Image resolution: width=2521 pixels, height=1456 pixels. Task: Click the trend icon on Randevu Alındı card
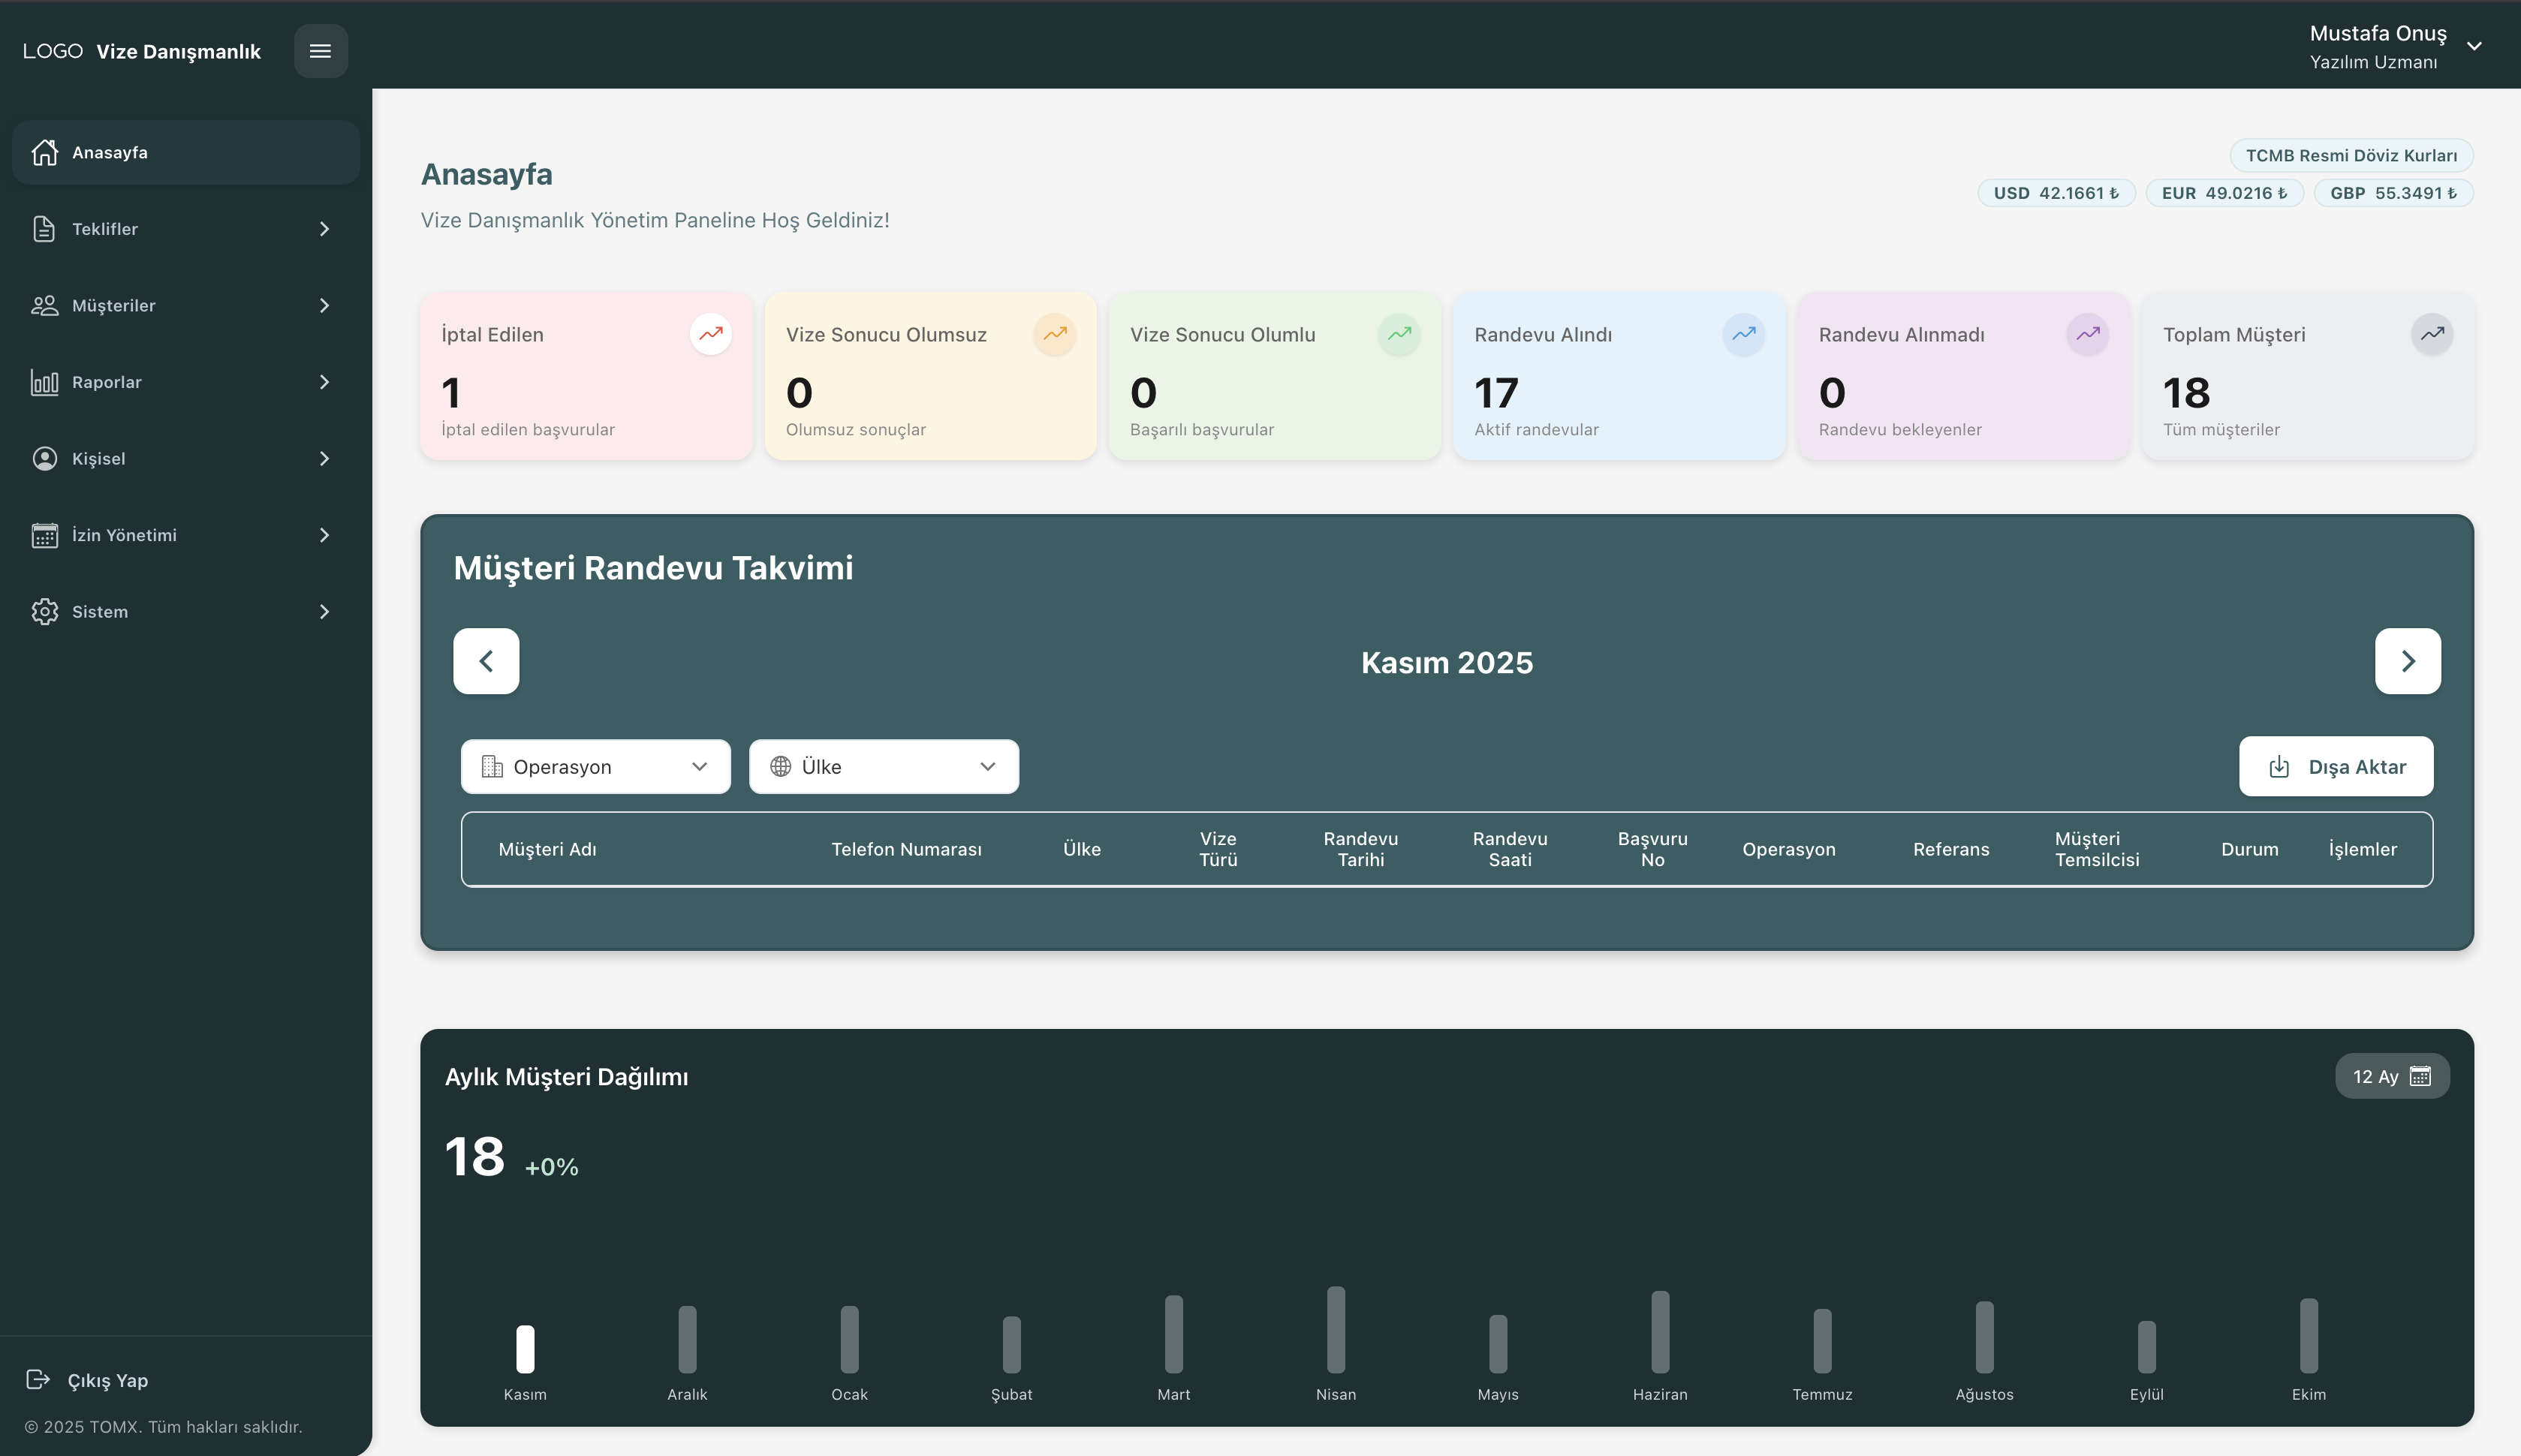point(1743,334)
